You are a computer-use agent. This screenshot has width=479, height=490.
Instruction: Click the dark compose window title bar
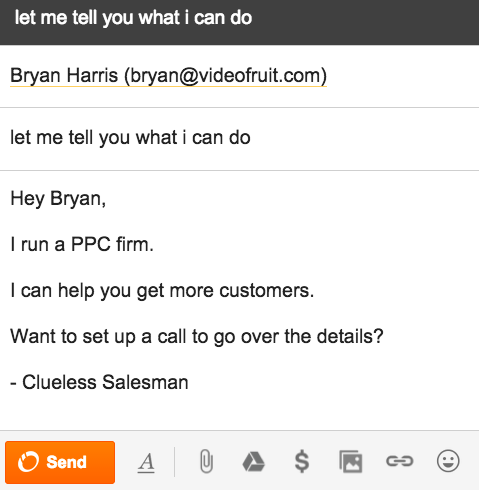click(239, 22)
